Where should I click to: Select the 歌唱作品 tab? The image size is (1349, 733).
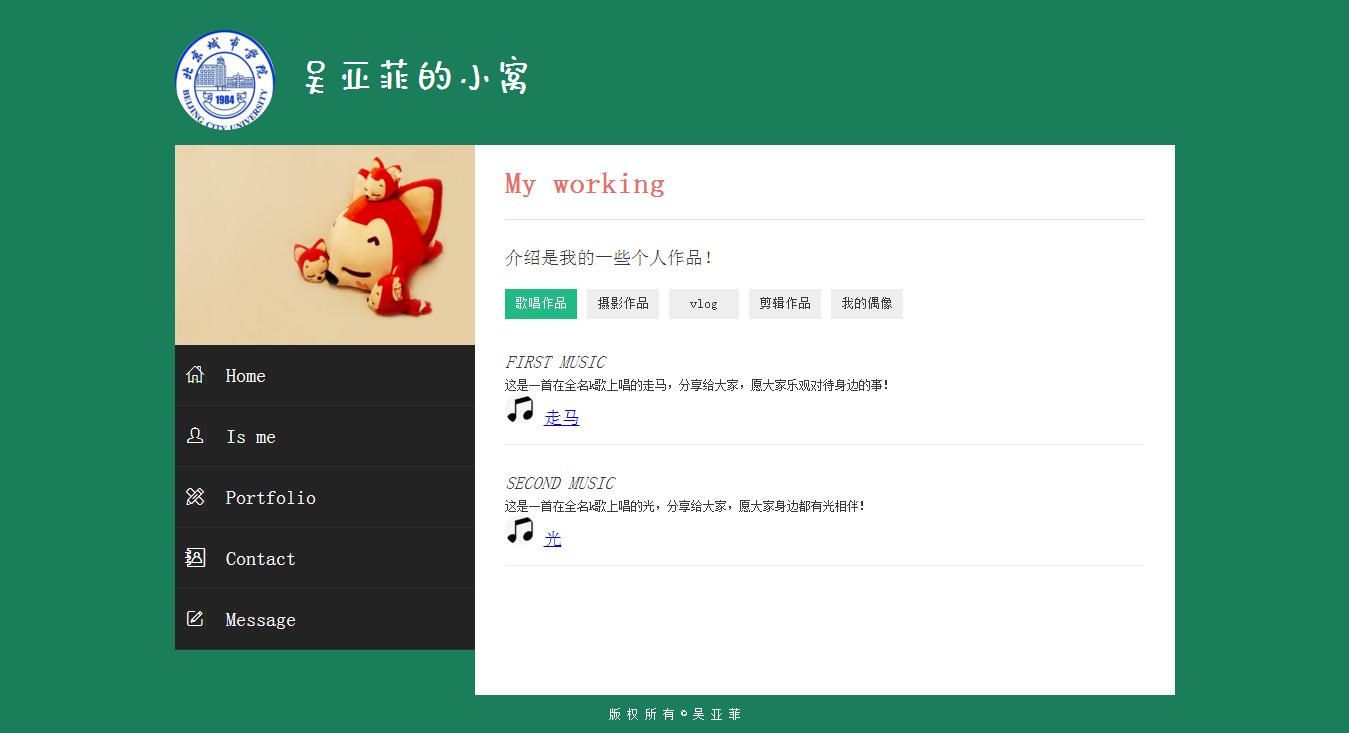coord(541,304)
